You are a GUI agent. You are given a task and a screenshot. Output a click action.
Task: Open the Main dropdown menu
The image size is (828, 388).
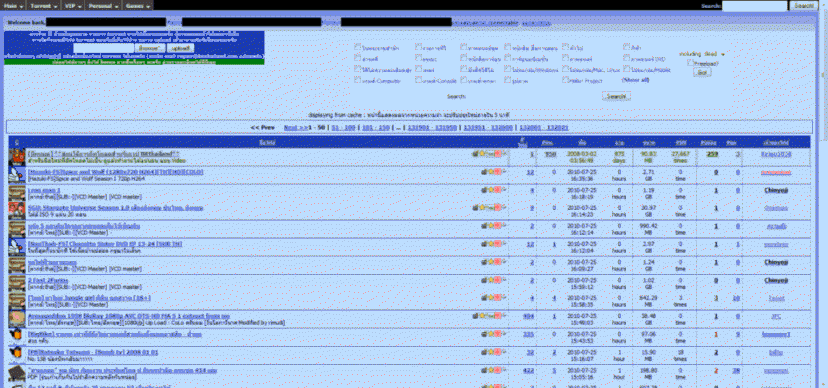(13, 5)
